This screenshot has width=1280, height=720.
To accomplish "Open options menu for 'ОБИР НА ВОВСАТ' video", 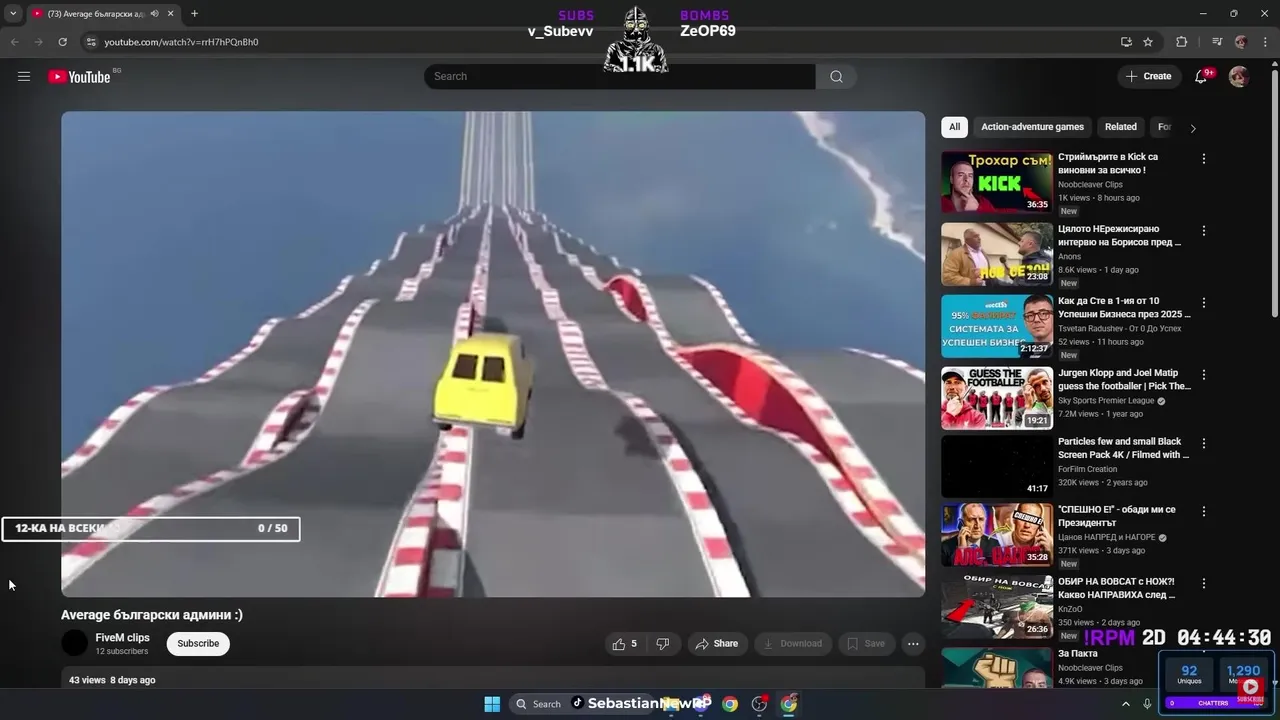I will (x=1204, y=583).
